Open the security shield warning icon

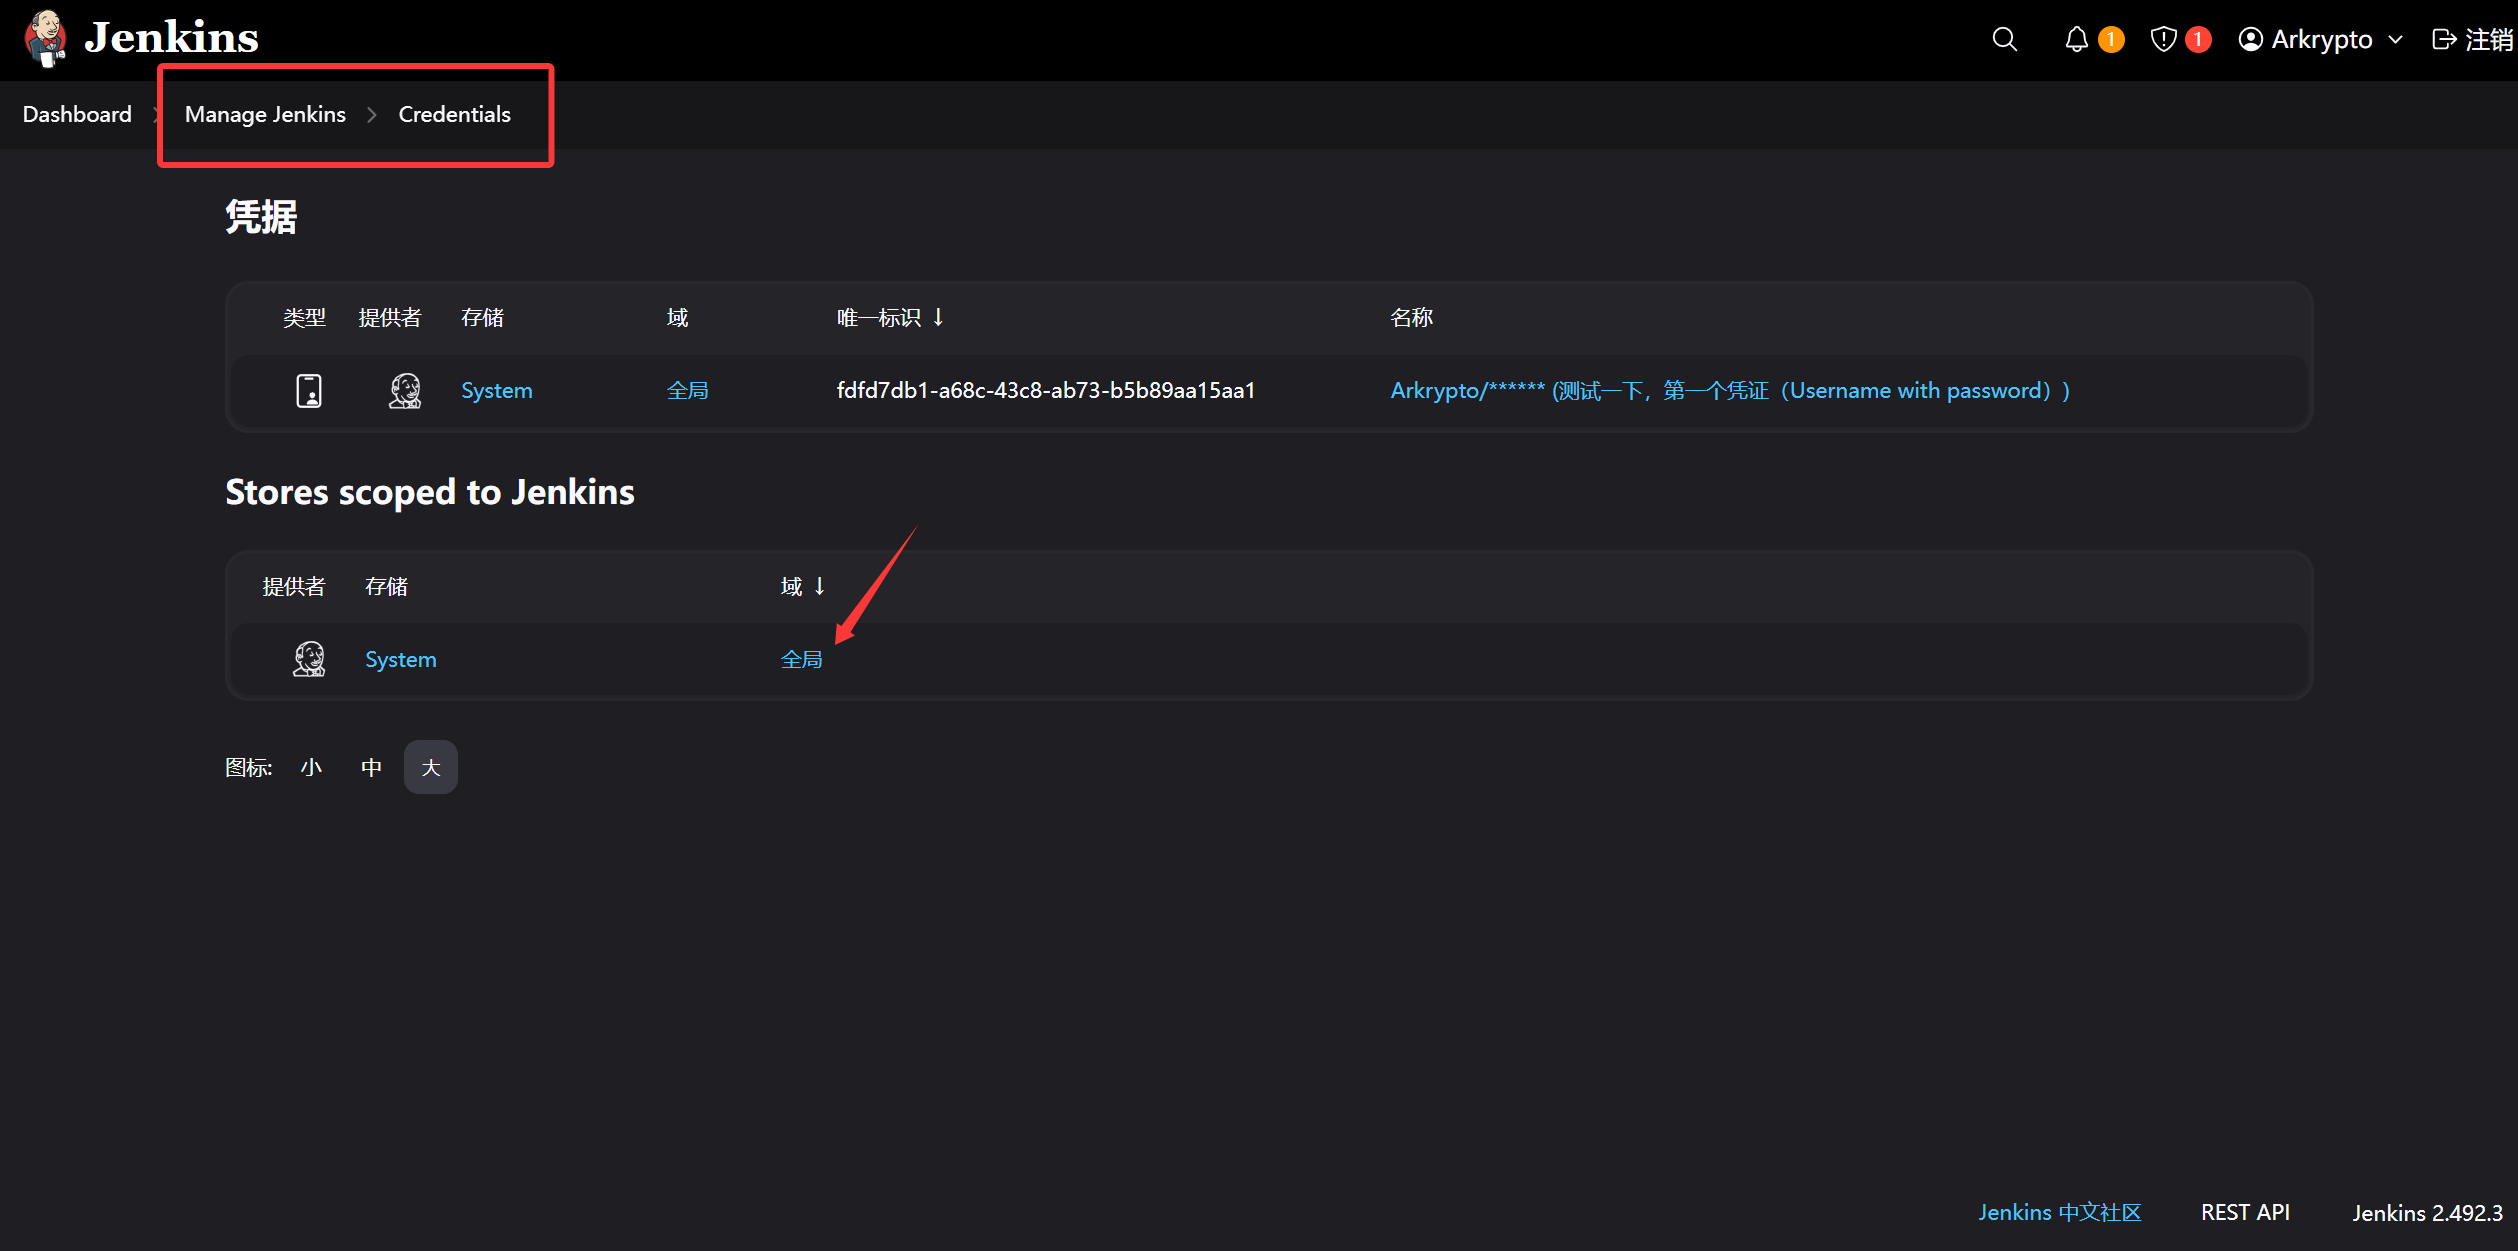click(2163, 39)
